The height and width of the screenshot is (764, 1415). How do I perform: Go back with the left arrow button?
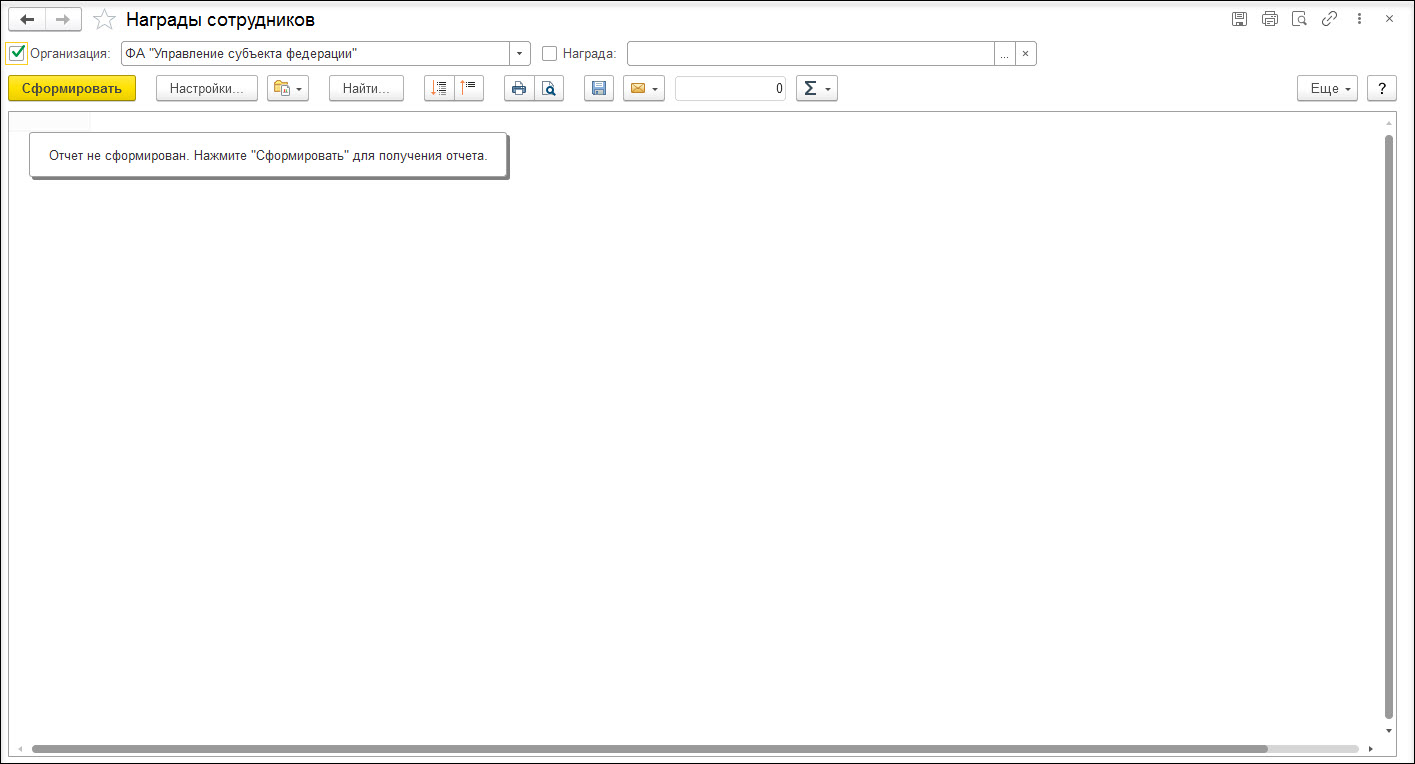tap(27, 19)
